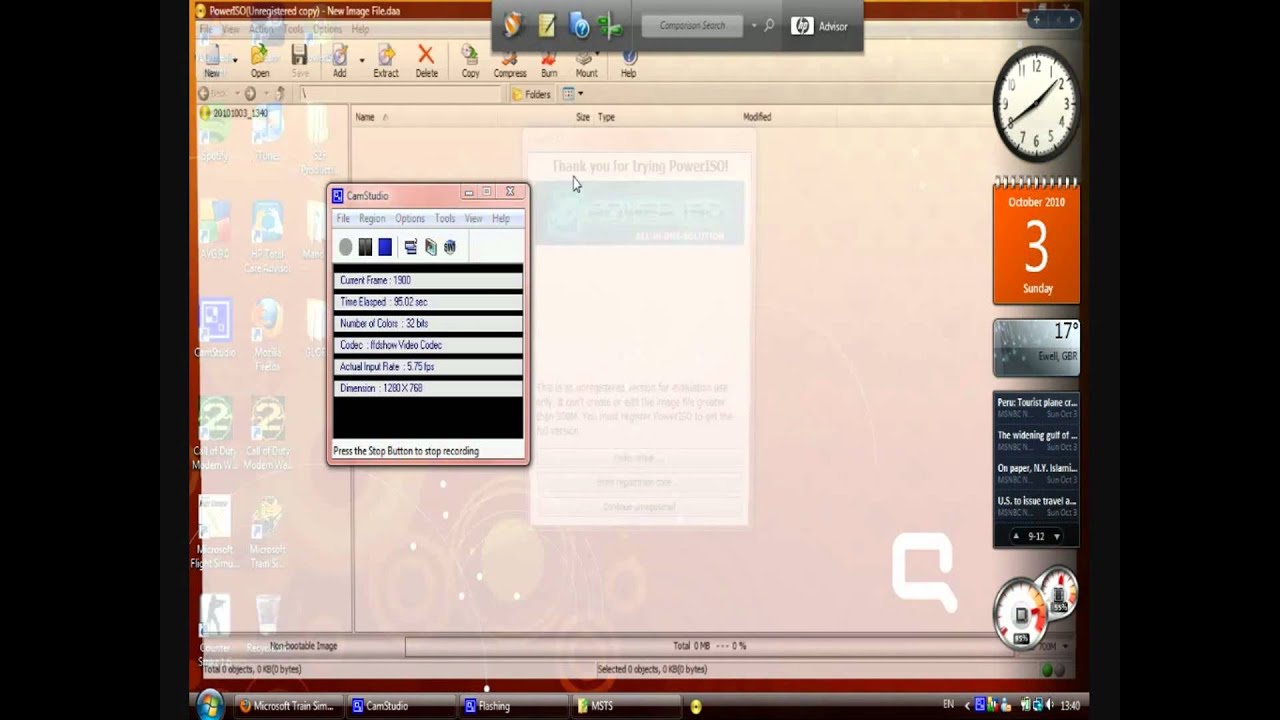Open CamStudio Help menu
Screen dimensions: 1280x720
501,219
